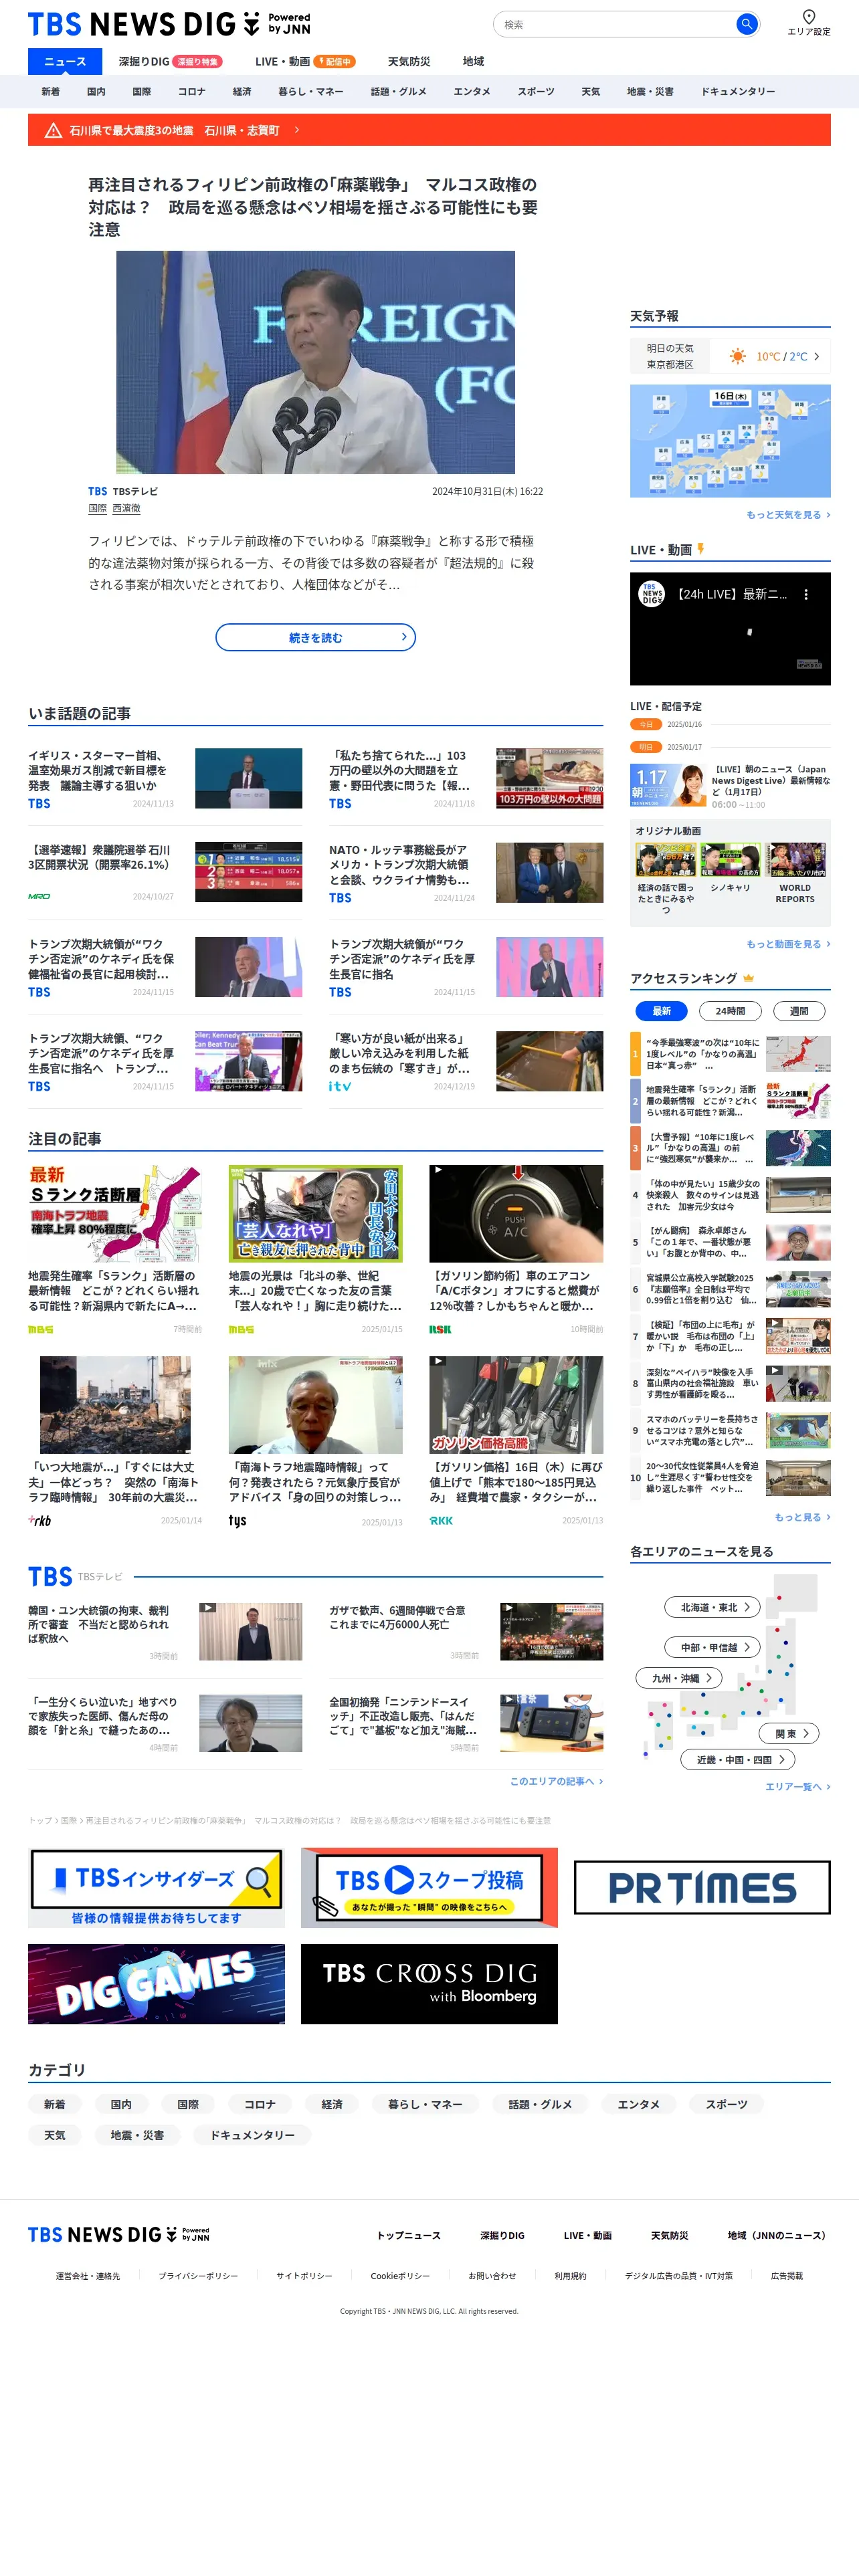
Task: Open the LIVE・動画 tab
Action: tap(305, 62)
